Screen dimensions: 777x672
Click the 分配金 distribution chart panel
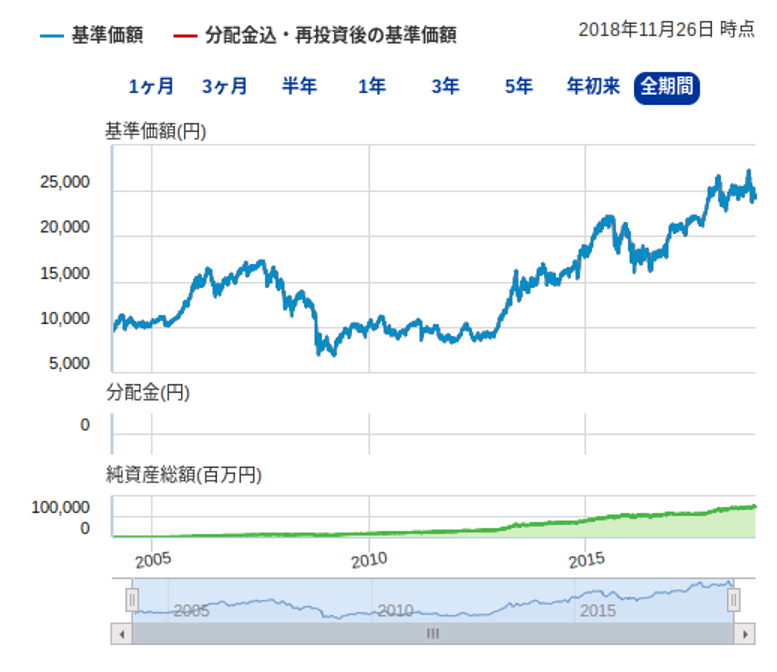coord(430,425)
